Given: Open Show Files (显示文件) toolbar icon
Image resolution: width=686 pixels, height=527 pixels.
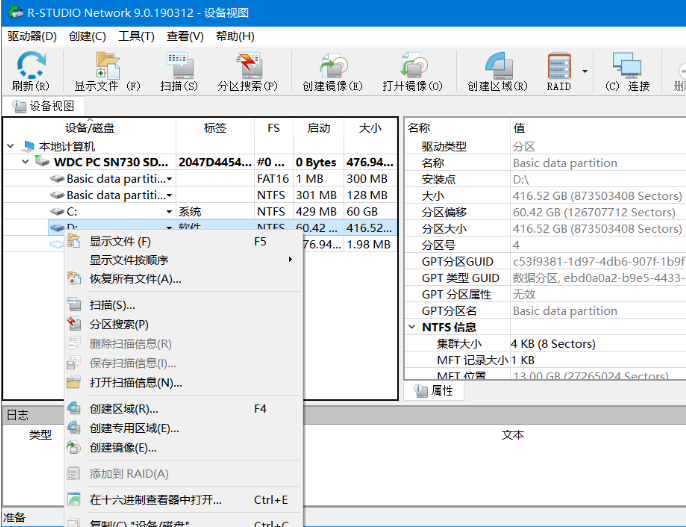Looking at the screenshot, I should pyautogui.click(x=107, y=71).
